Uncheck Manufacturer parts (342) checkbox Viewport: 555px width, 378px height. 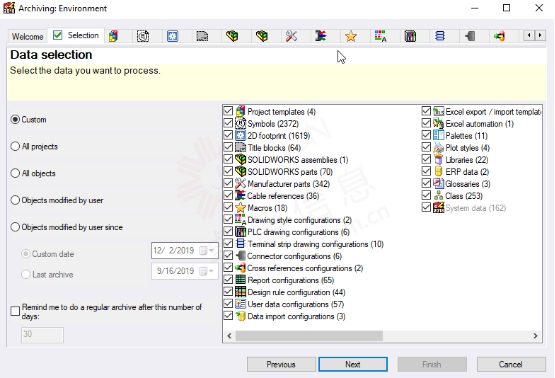click(x=228, y=183)
